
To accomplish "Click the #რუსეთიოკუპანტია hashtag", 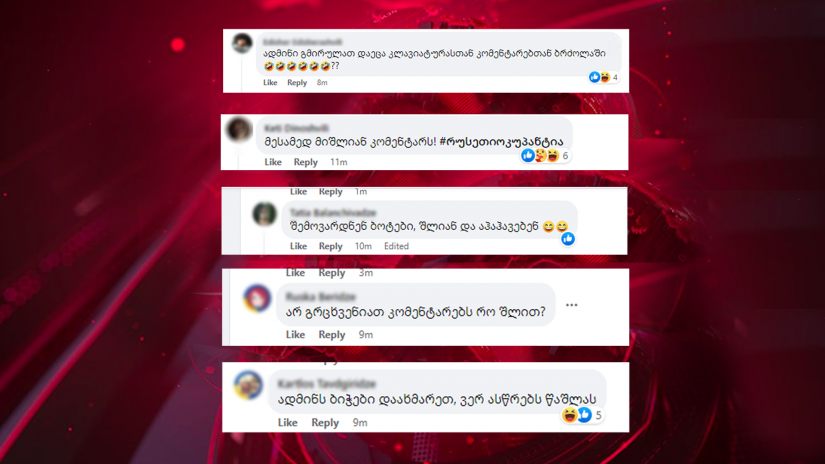I will click(501, 142).
